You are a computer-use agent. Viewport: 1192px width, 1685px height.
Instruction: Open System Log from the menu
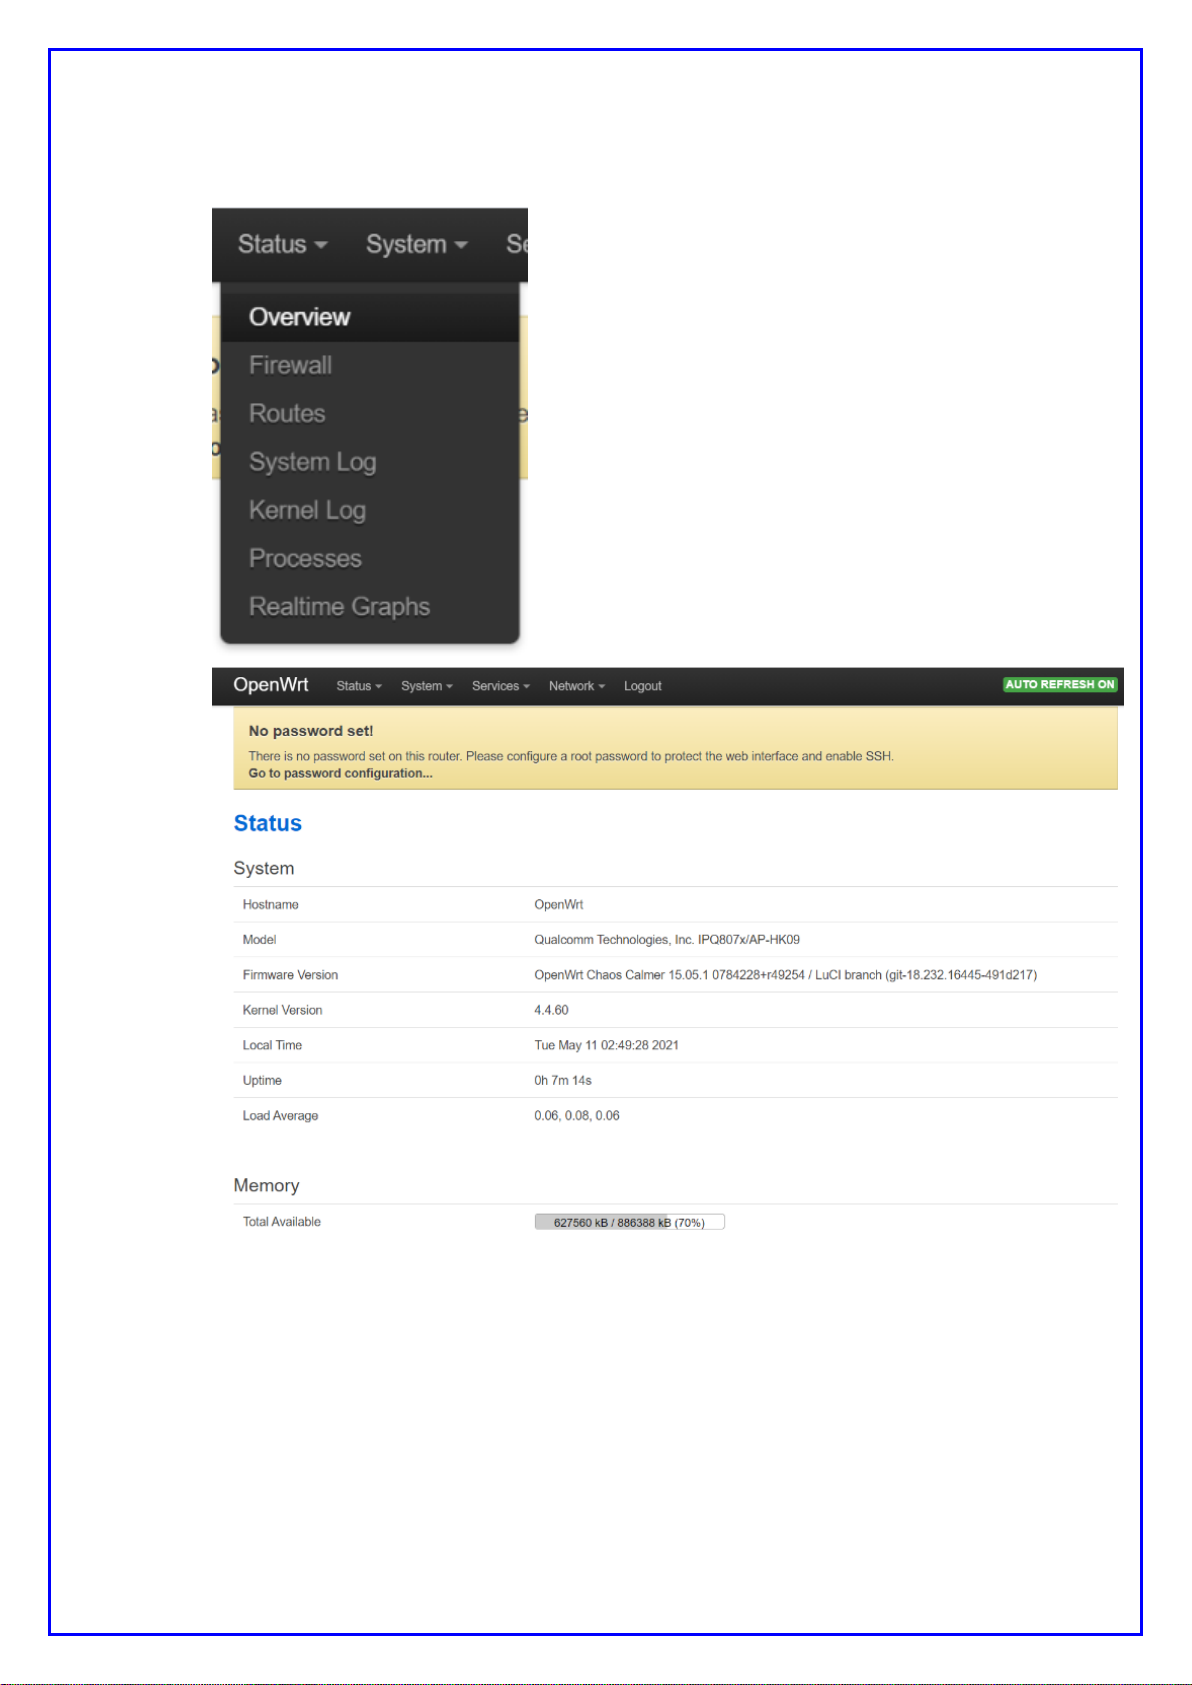pyautogui.click(x=370, y=462)
